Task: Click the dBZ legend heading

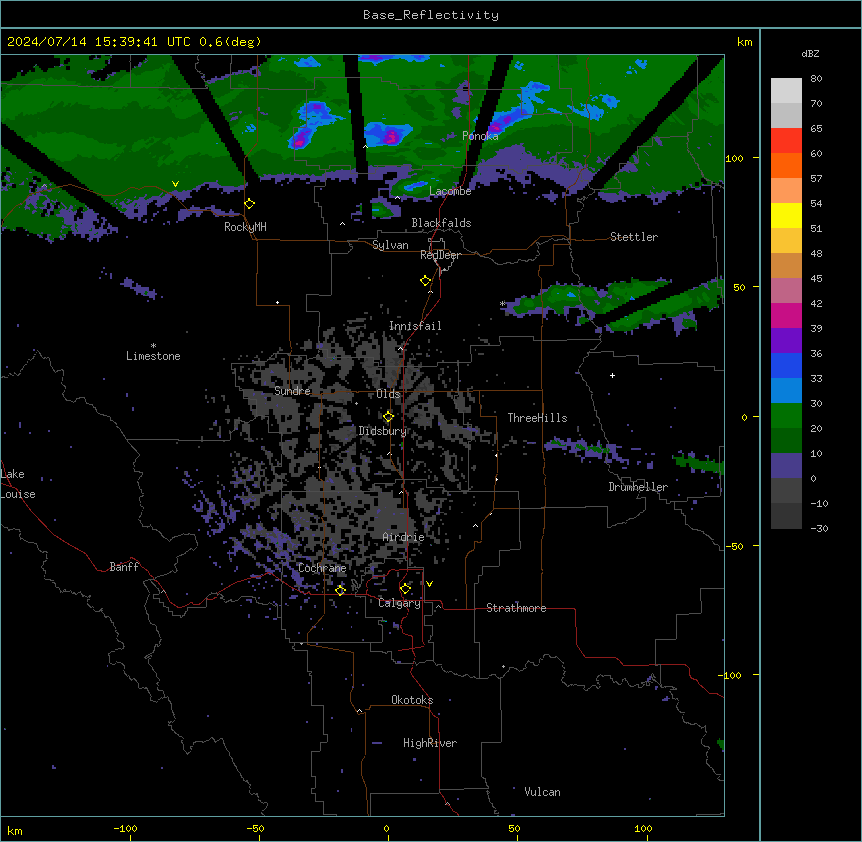Action: pyautogui.click(x=810, y=53)
